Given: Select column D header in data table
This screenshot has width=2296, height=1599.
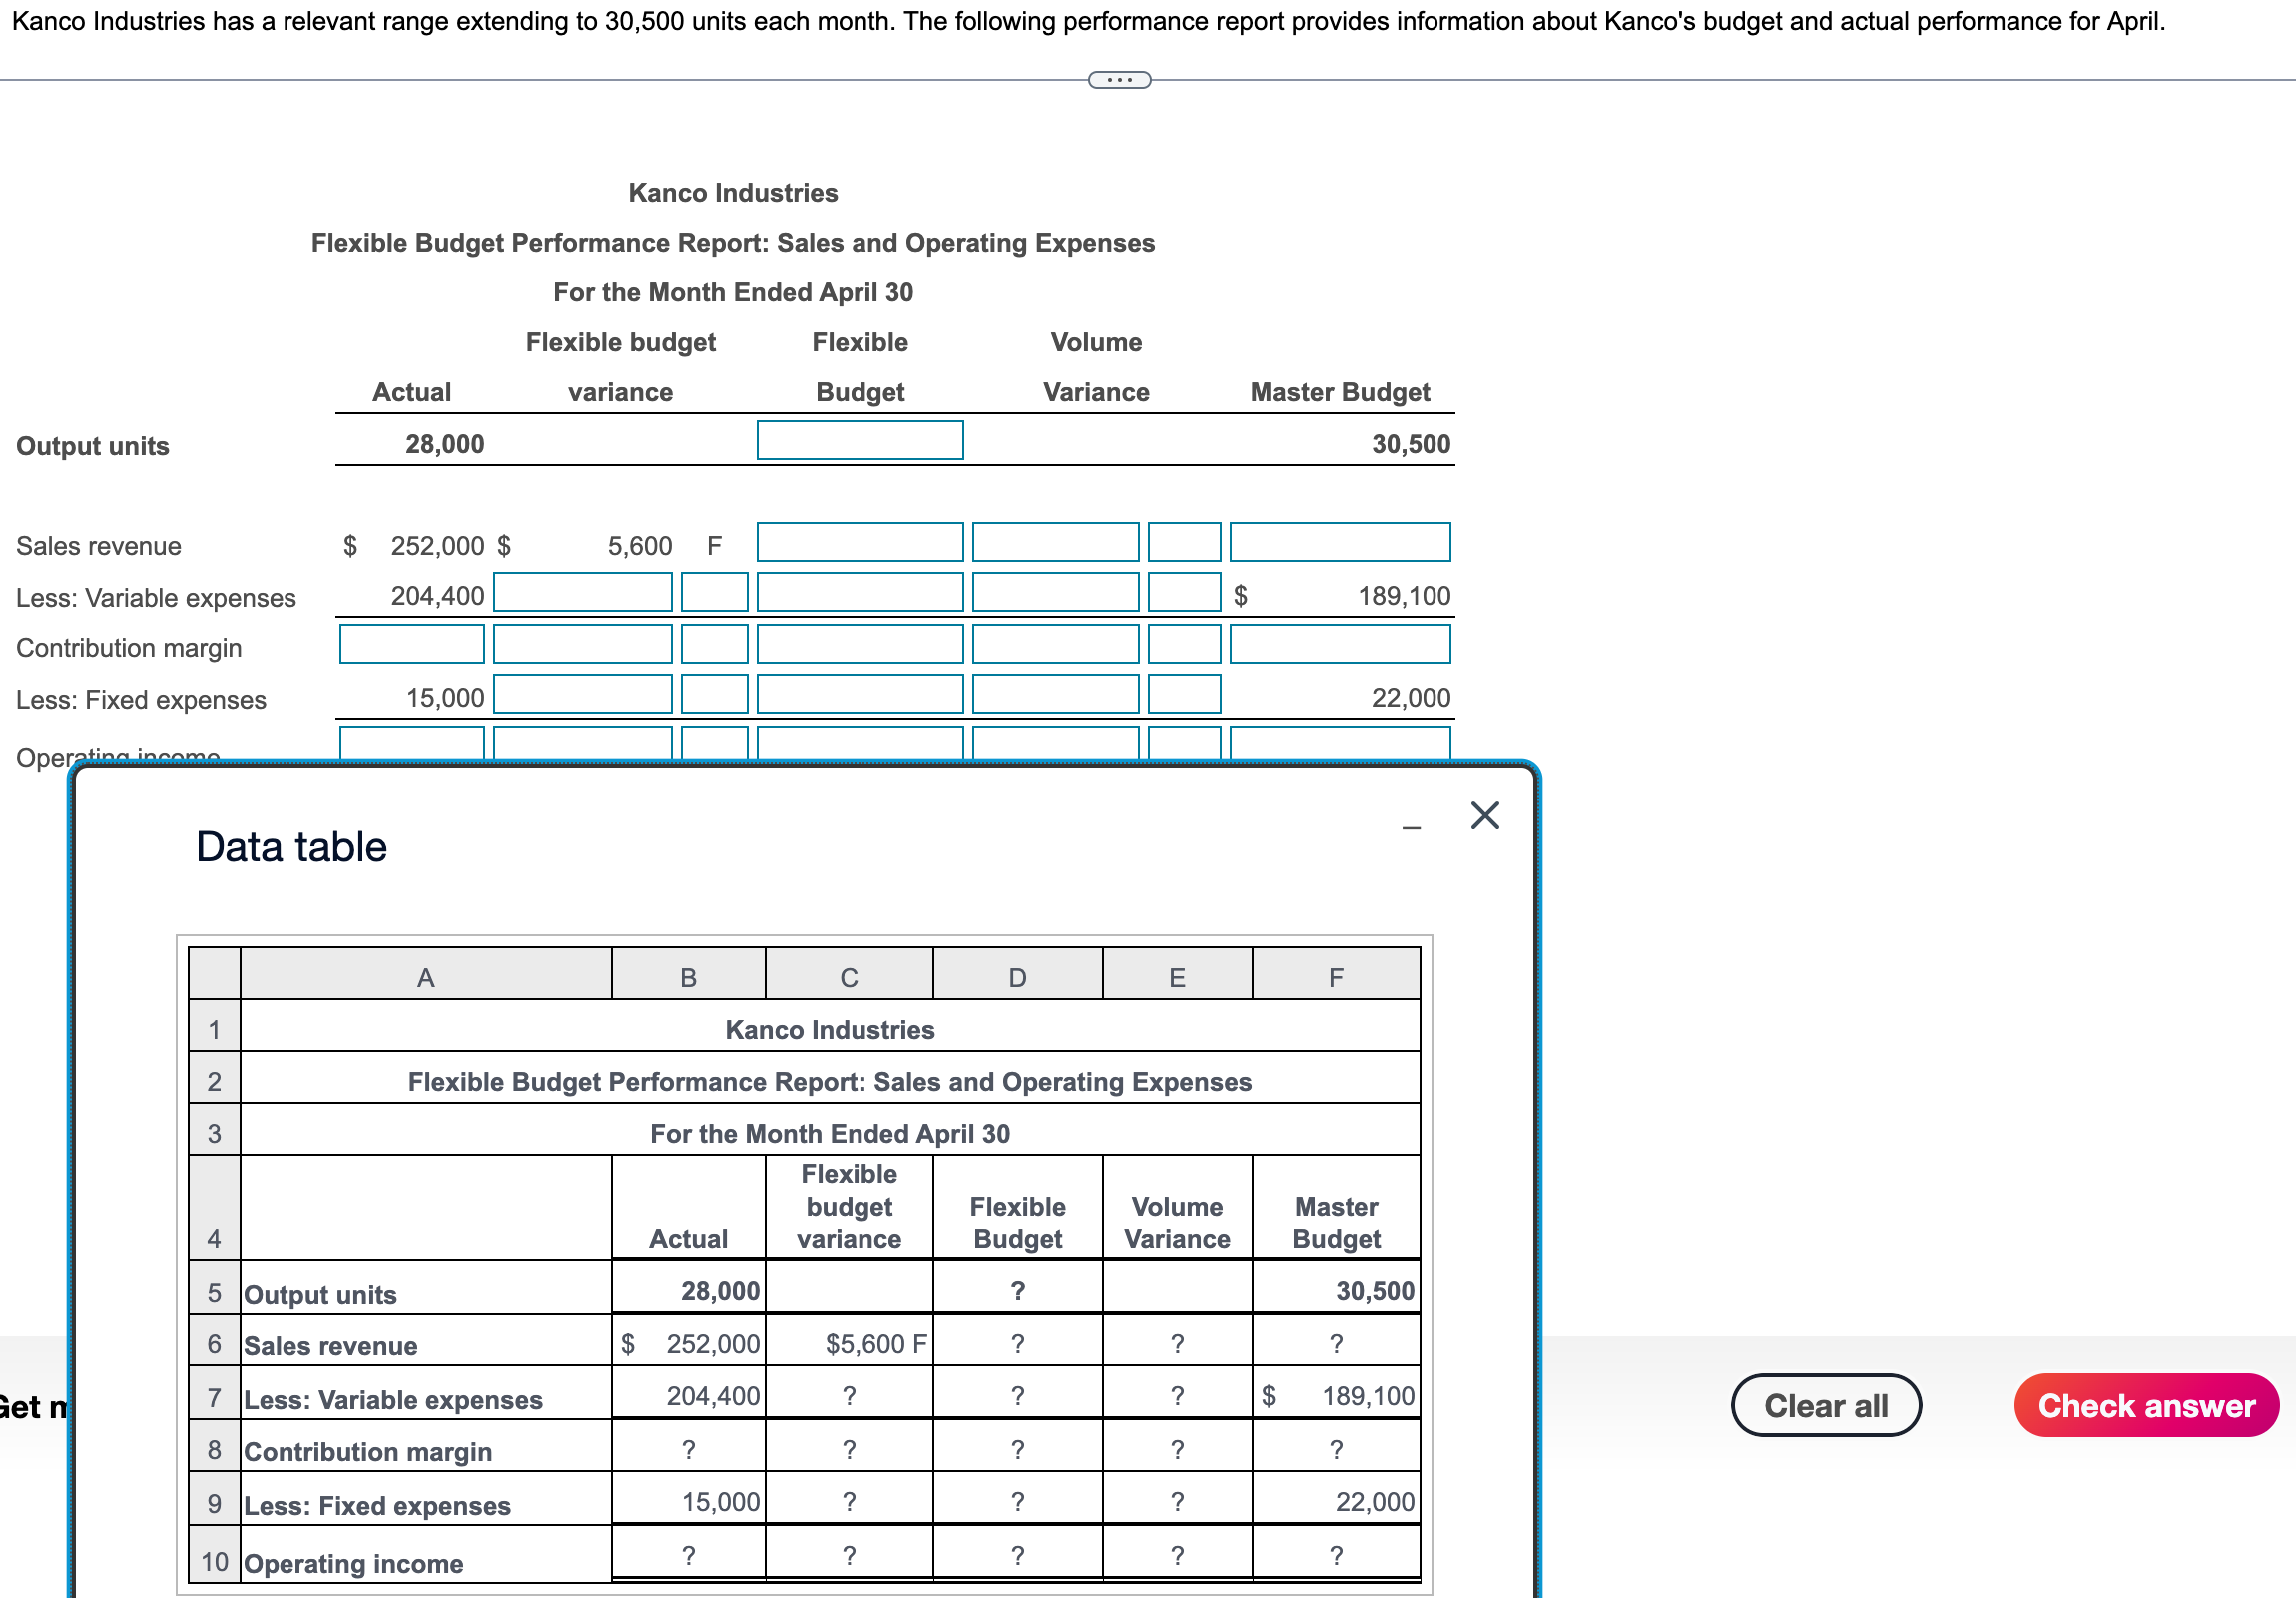Looking at the screenshot, I should click(x=1017, y=977).
